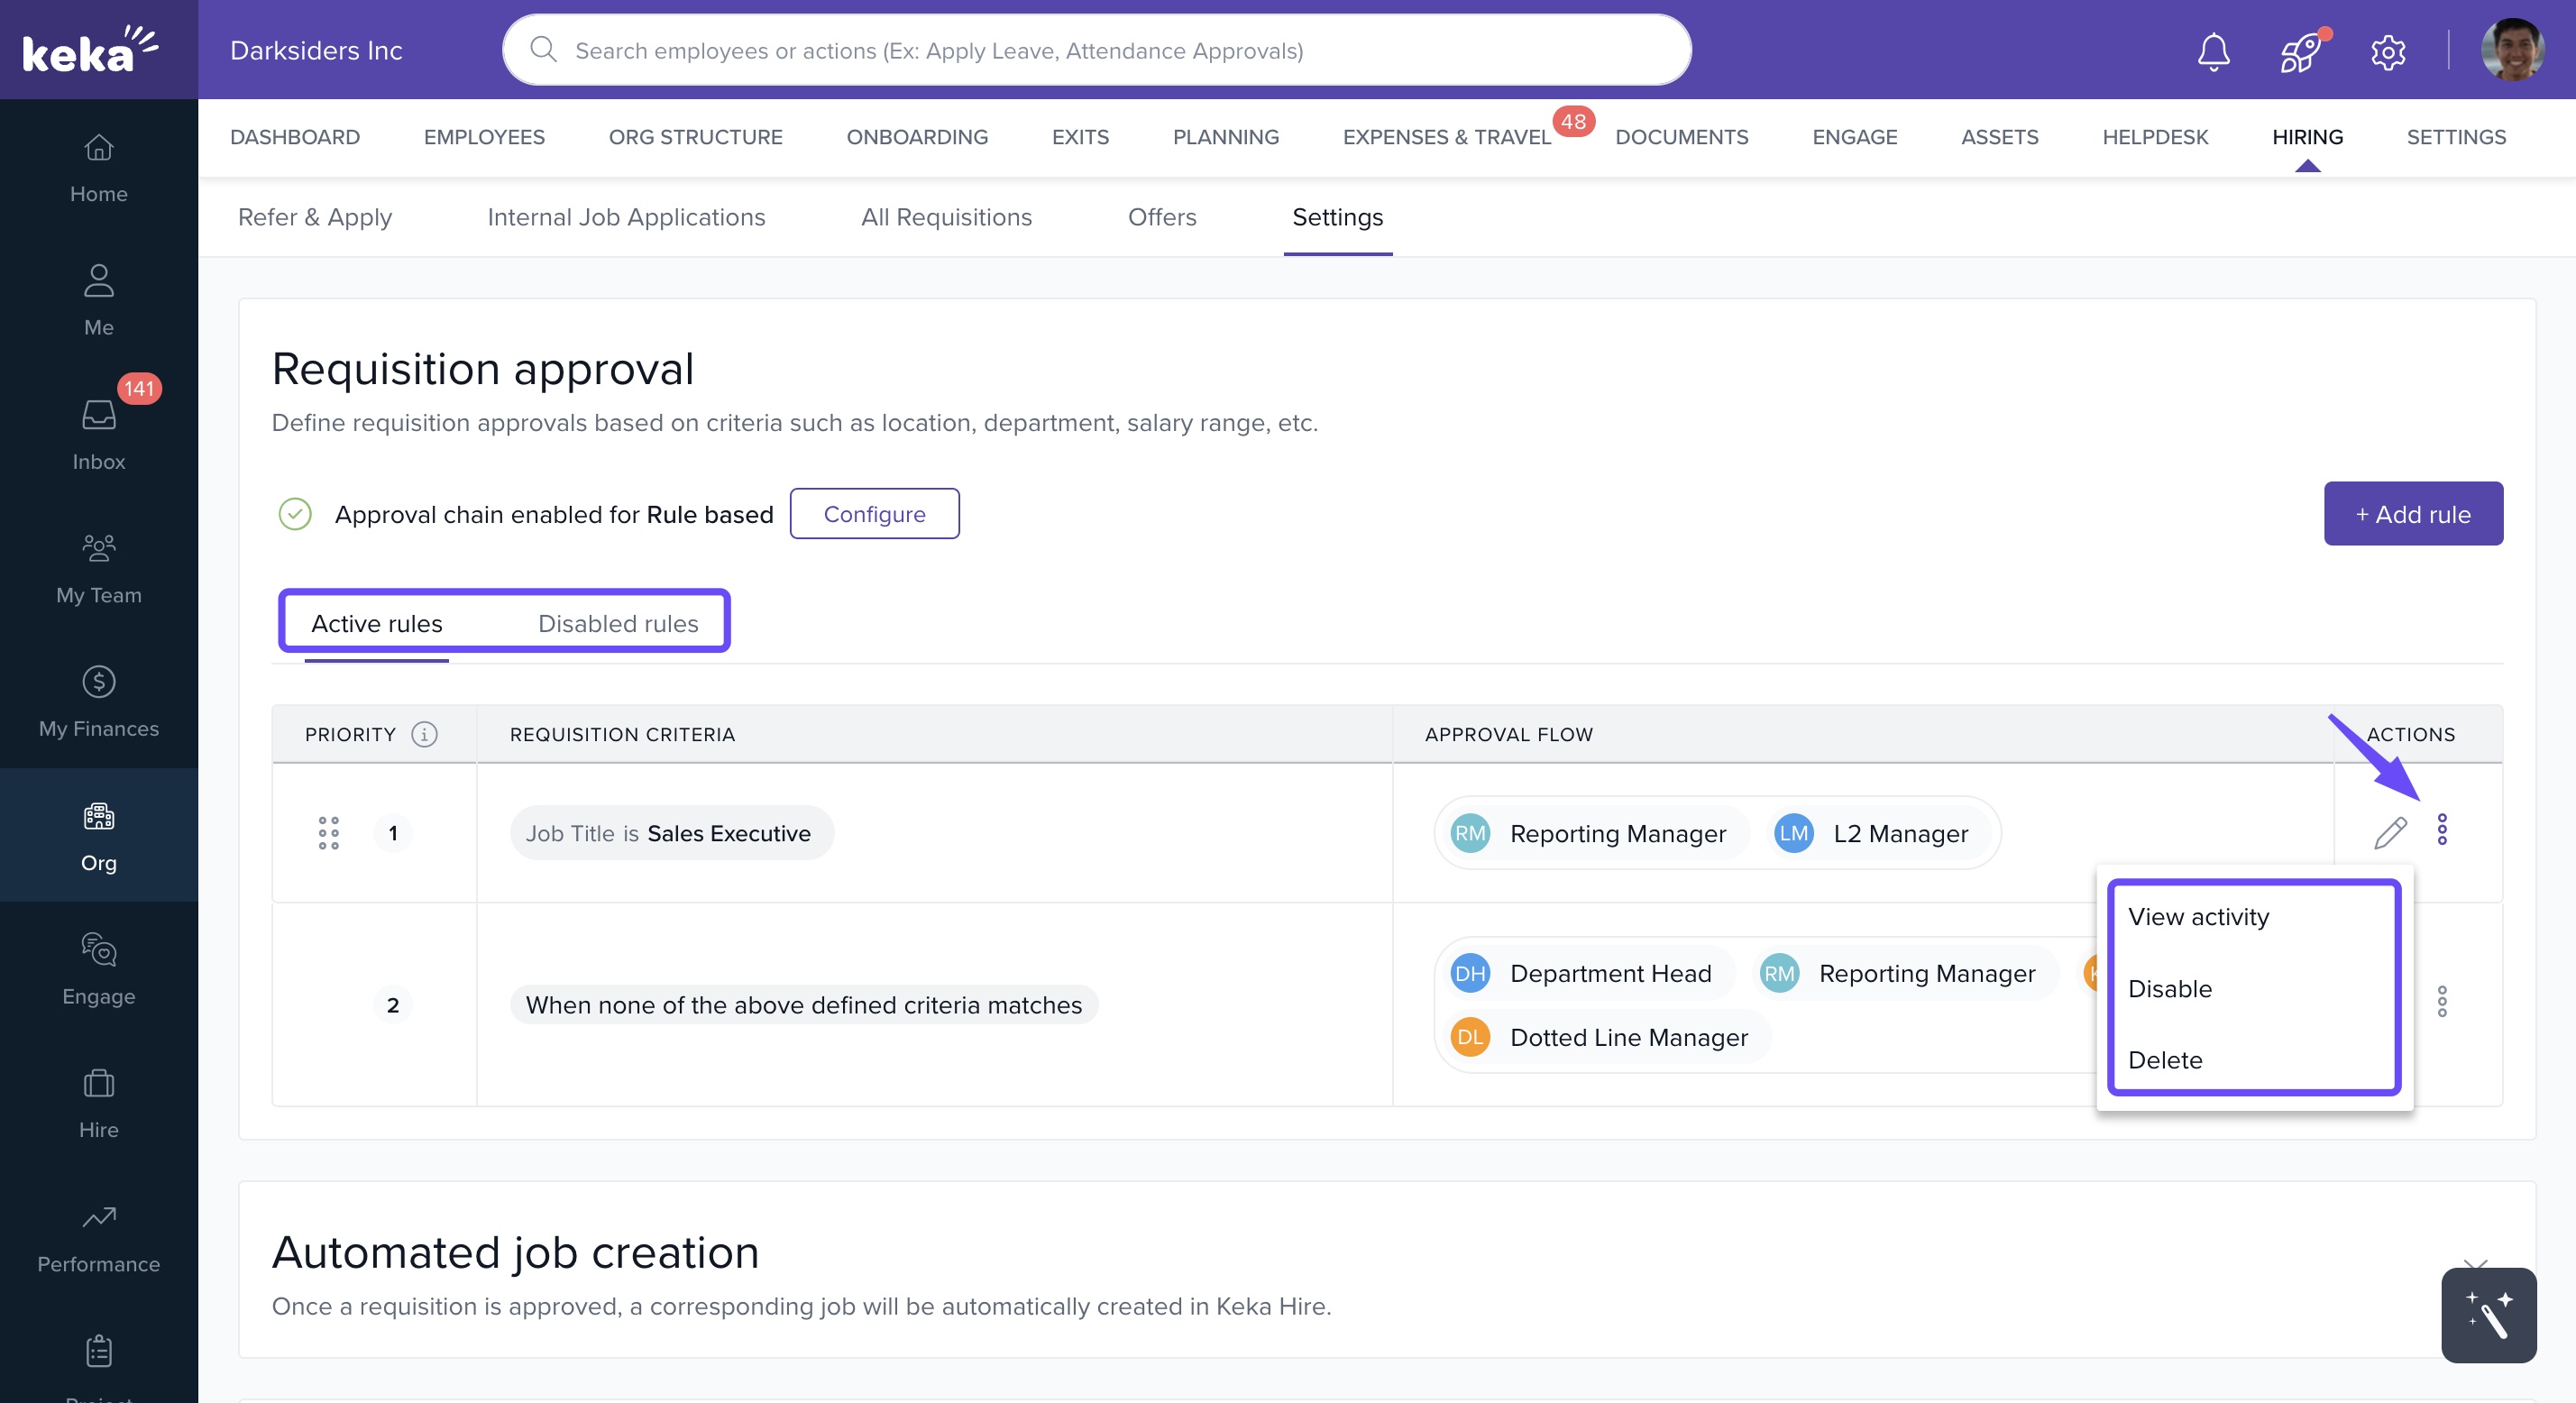
Task: Grab the drag handle for rule 1
Action: 328,832
